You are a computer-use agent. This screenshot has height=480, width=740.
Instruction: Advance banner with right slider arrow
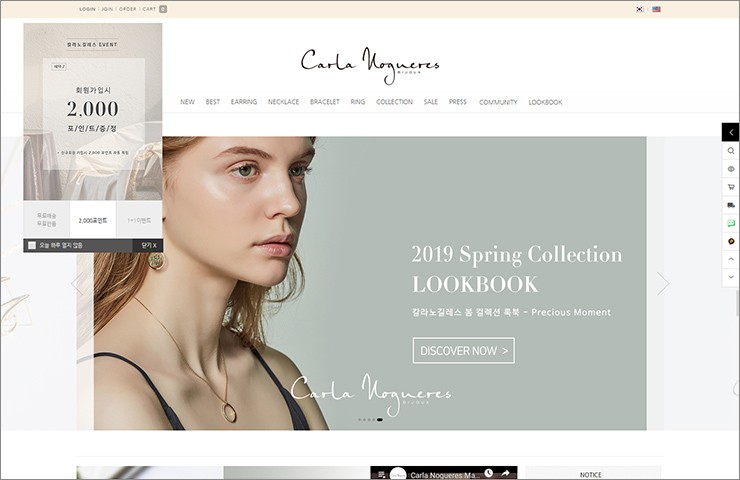click(x=663, y=284)
